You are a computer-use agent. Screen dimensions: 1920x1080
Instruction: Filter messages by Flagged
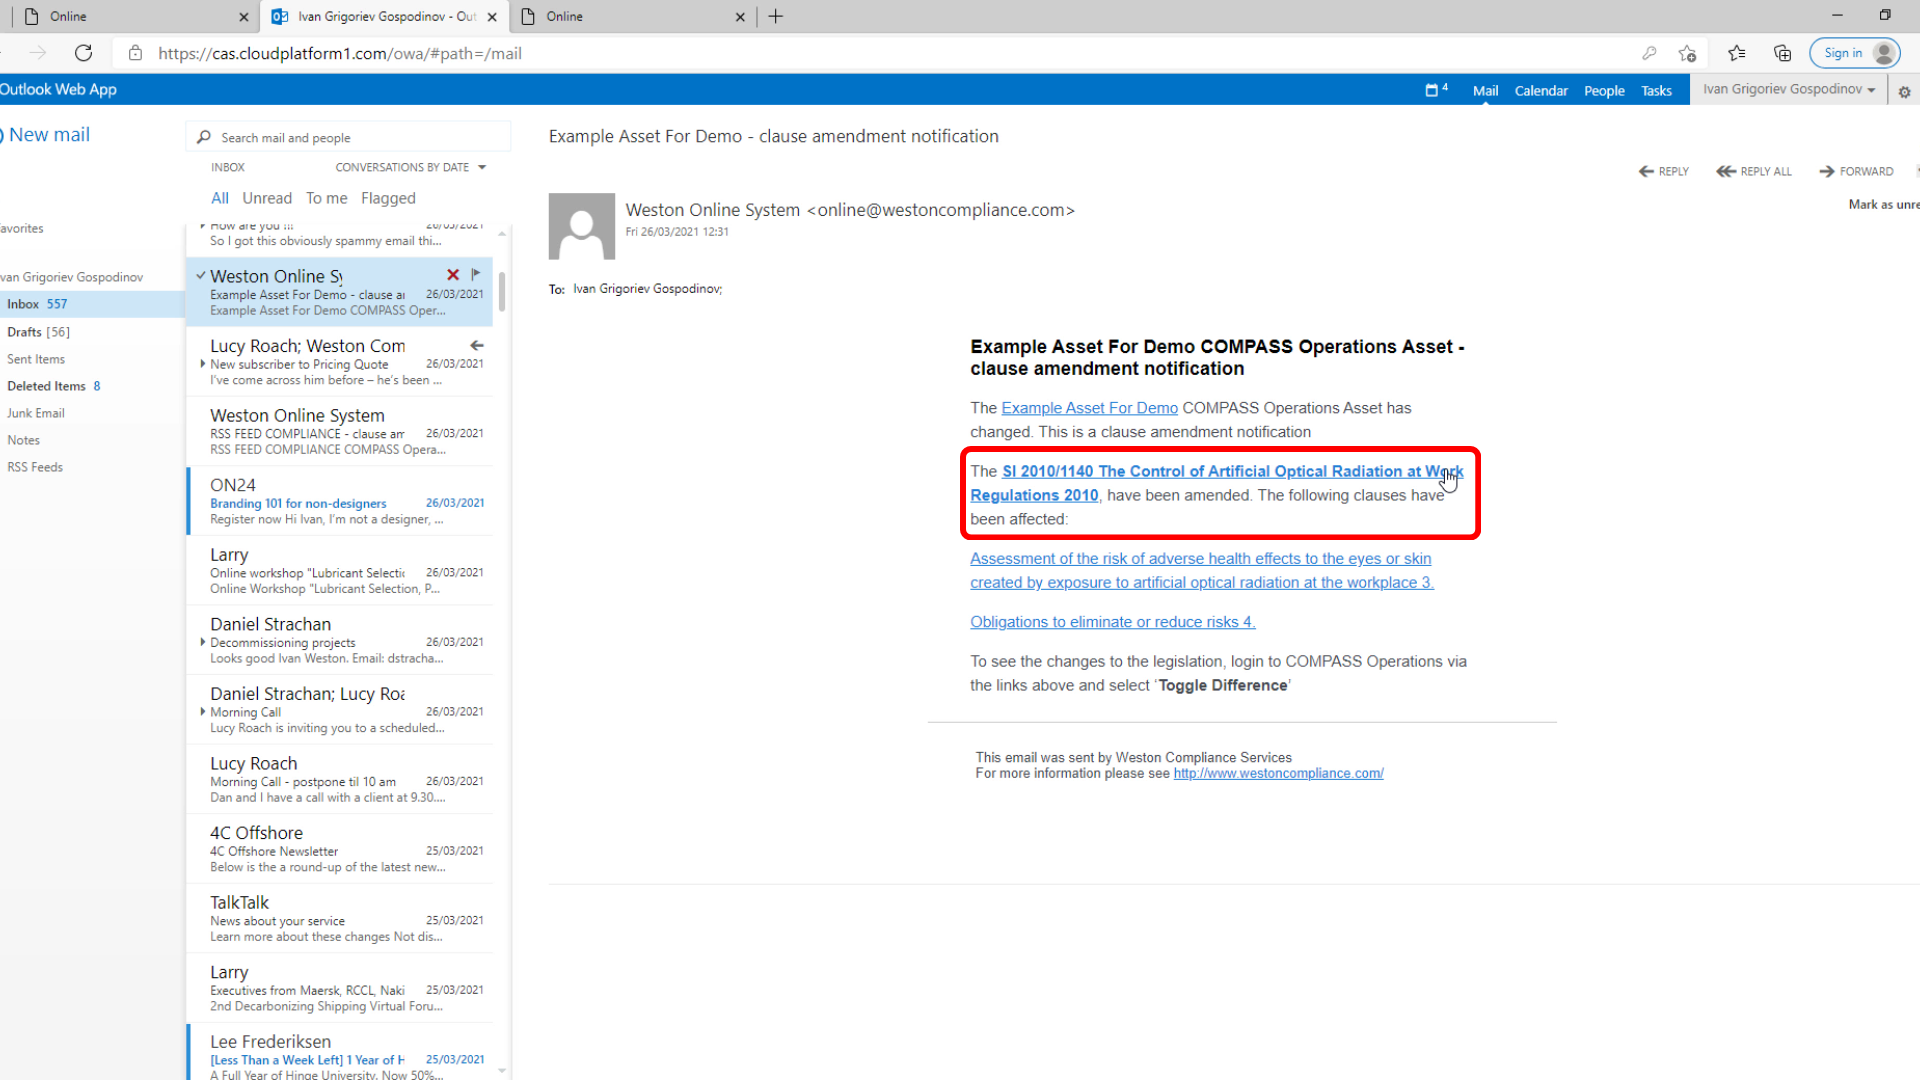coord(388,198)
